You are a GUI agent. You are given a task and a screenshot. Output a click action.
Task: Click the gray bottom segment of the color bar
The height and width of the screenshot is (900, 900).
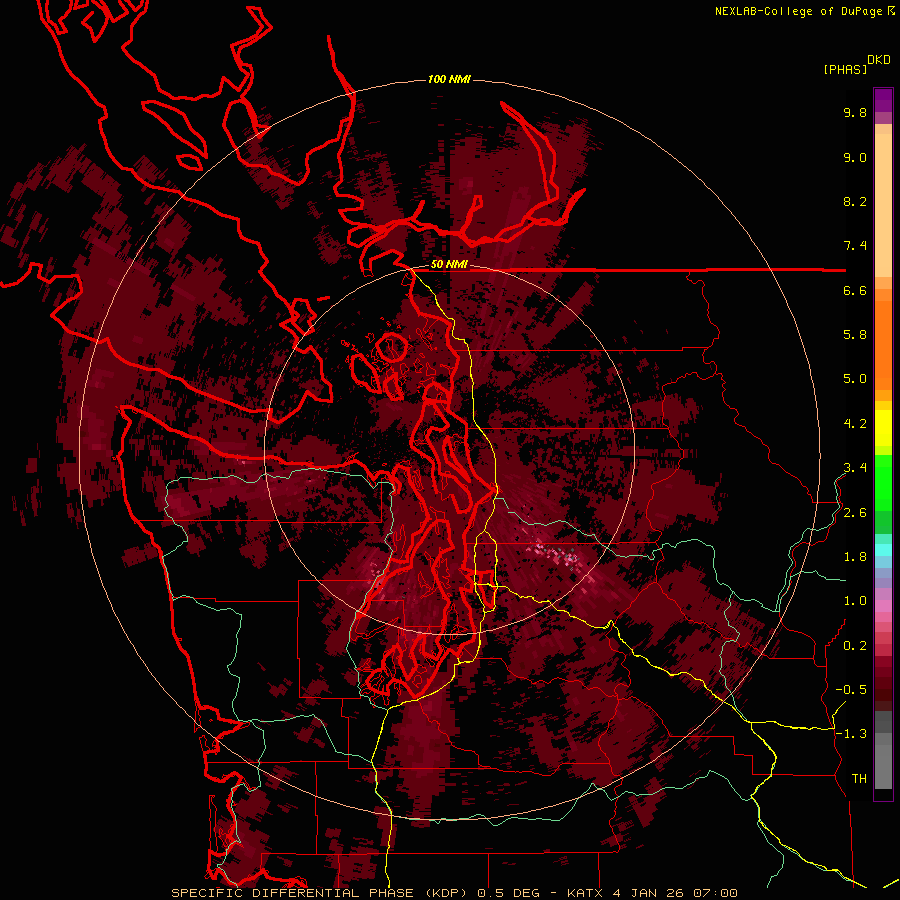click(x=883, y=766)
